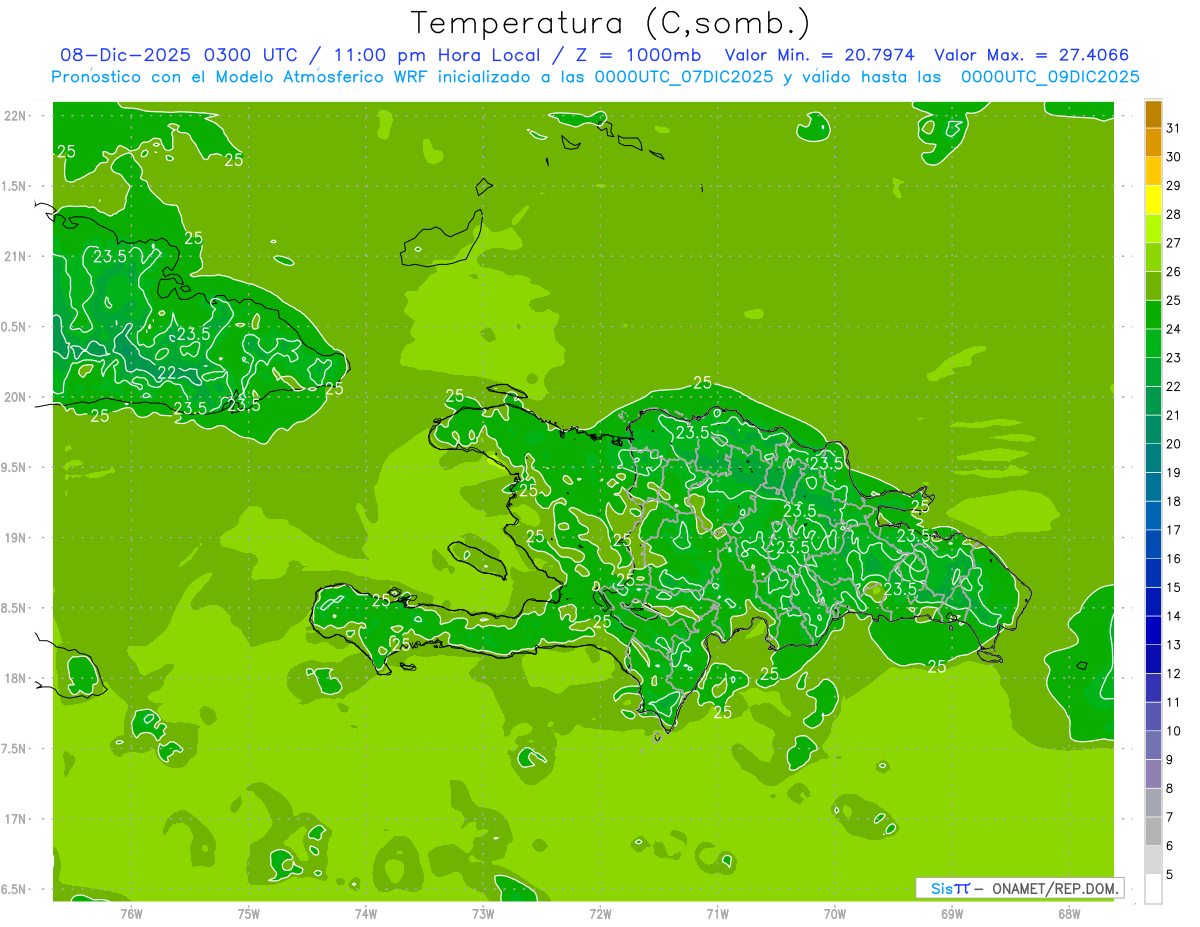
Task: Click the '19' value on the color scale
Action: [1174, 473]
